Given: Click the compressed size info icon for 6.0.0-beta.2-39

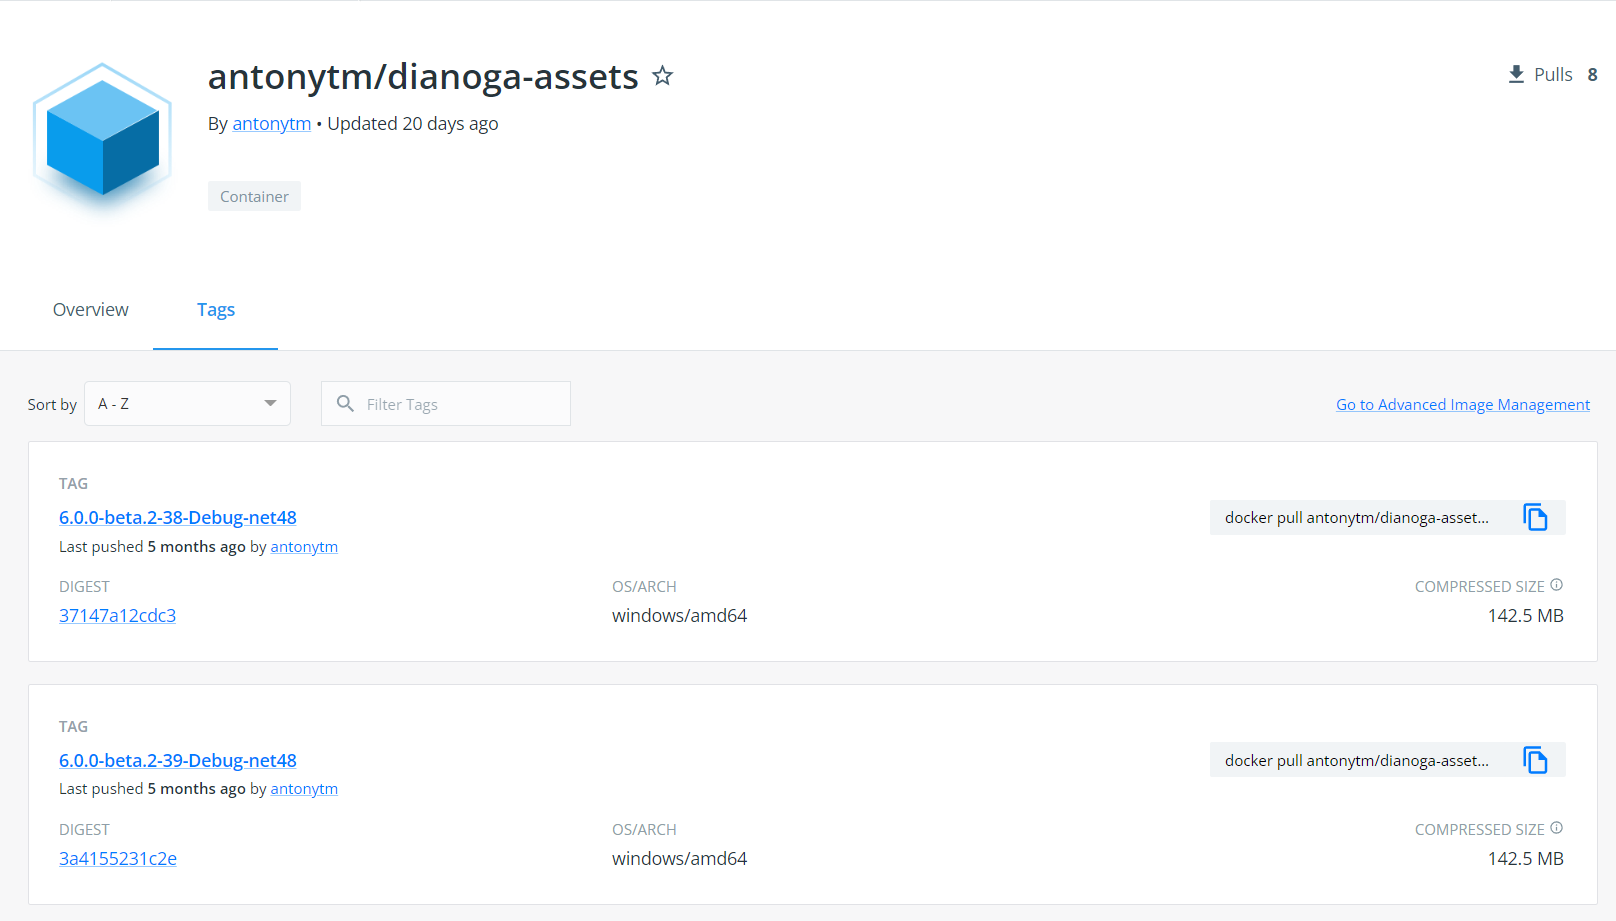Looking at the screenshot, I should click(1558, 828).
